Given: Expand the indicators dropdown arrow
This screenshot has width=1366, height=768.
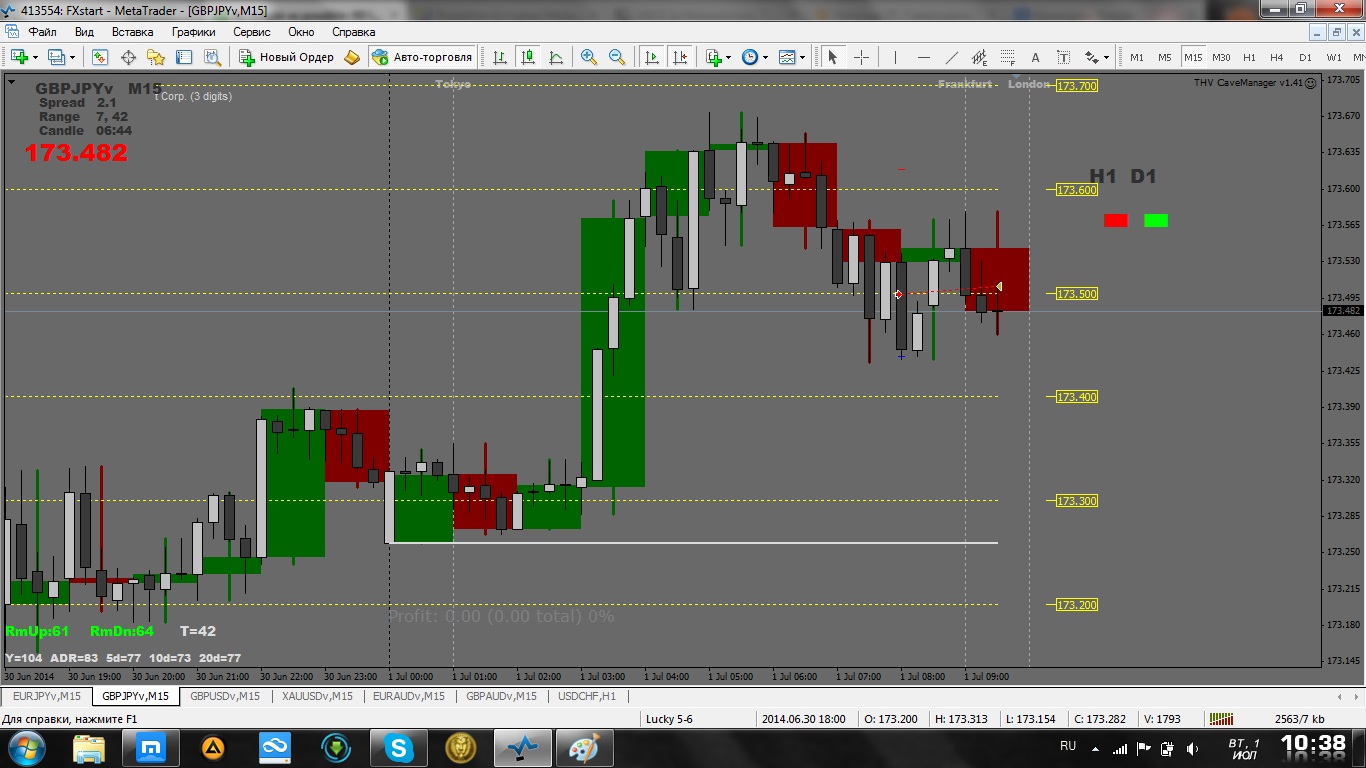Looking at the screenshot, I should pos(730,58).
